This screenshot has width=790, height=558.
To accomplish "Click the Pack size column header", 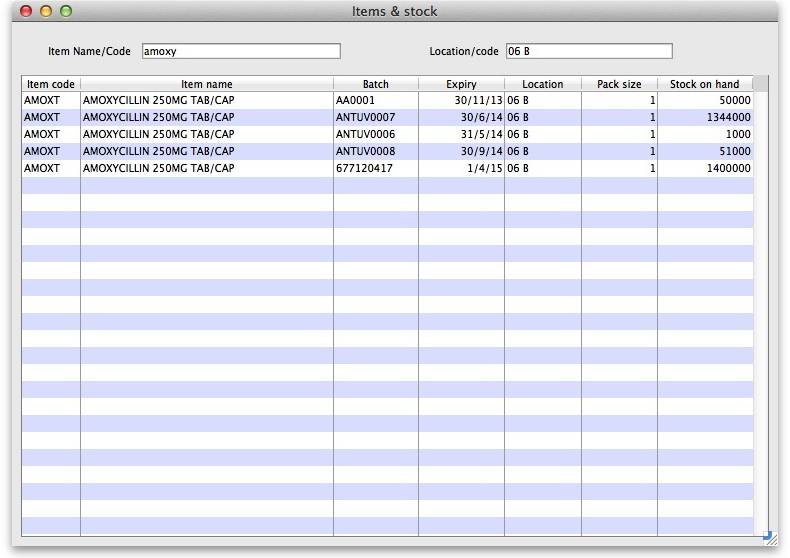I will 619,84.
